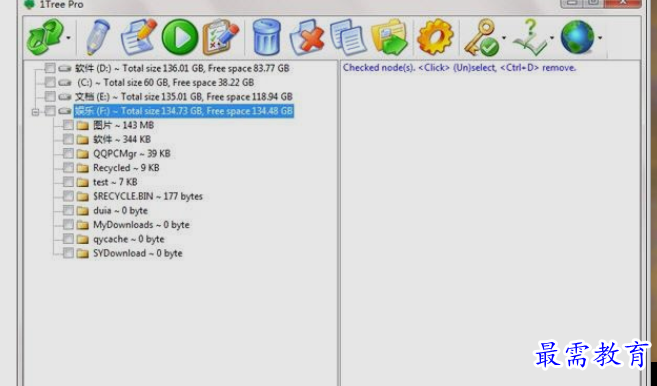Click the drive icon of D: row
Image resolution: width=657 pixels, height=386 pixels.
65,68
